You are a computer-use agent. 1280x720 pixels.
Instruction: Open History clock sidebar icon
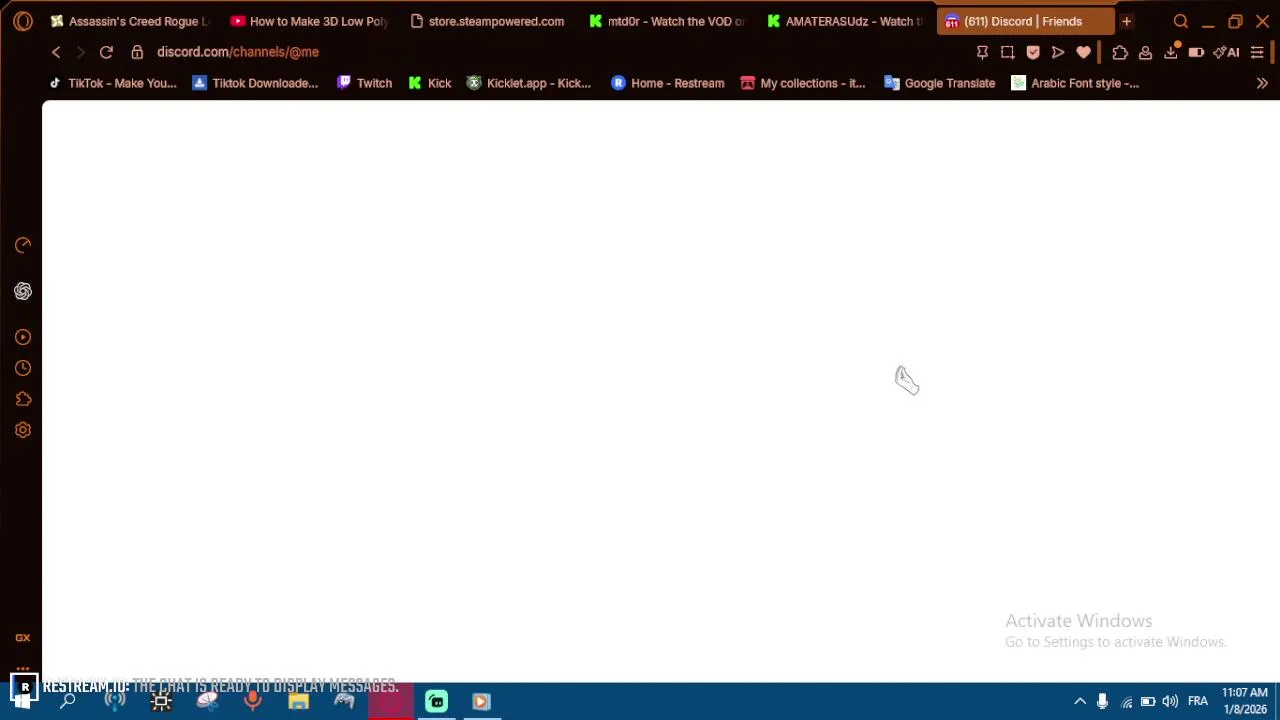coord(23,368)
